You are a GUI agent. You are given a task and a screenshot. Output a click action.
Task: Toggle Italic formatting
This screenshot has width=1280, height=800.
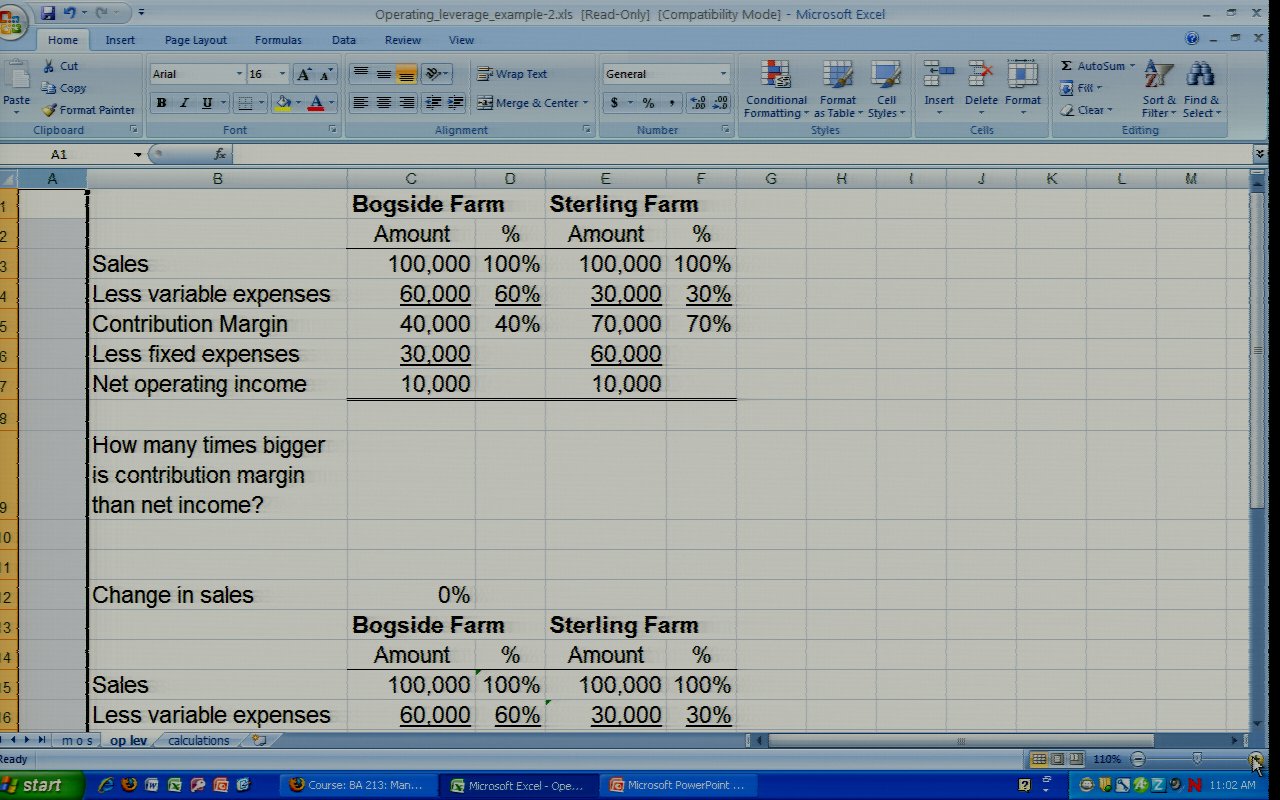[x=184, y=103]
